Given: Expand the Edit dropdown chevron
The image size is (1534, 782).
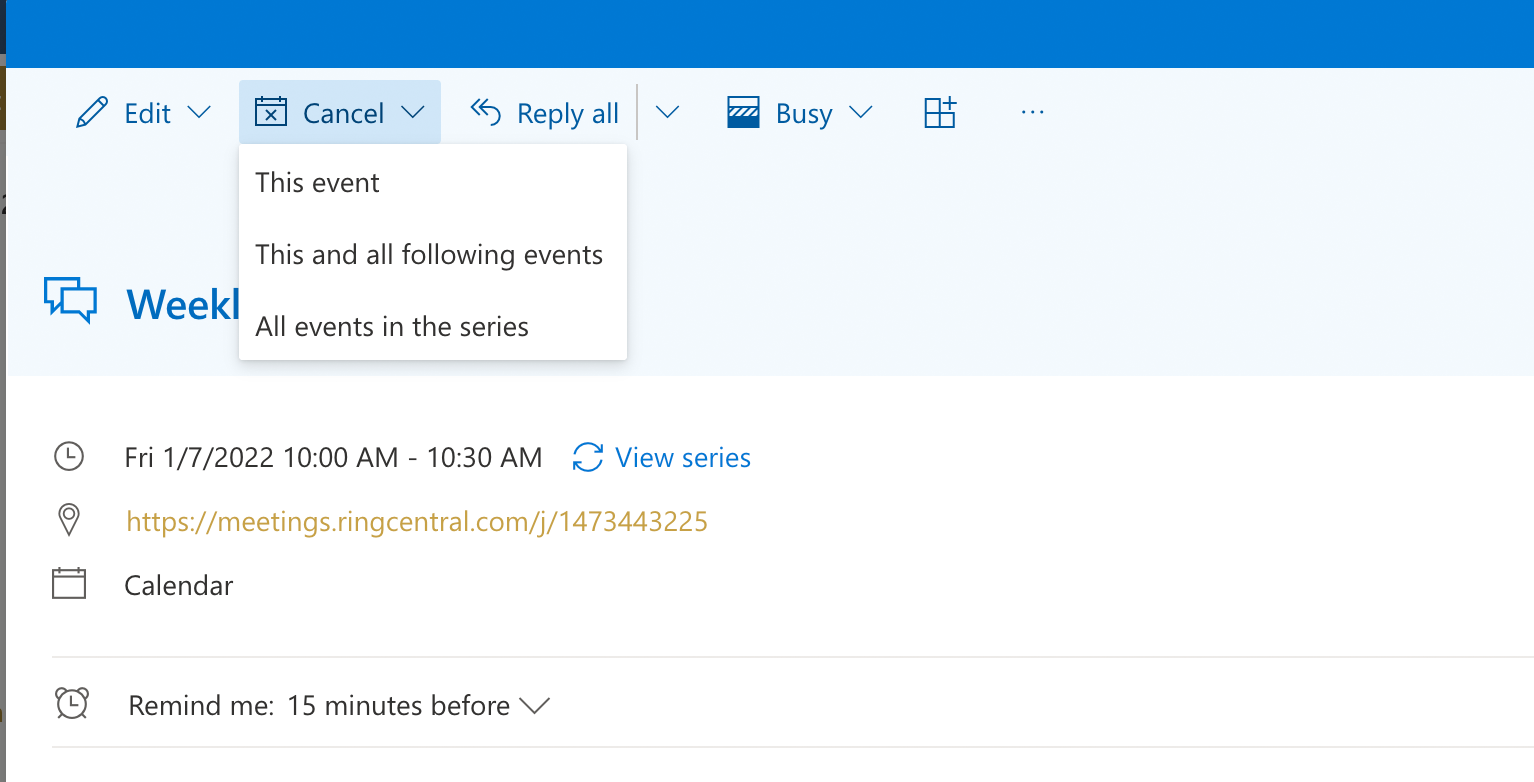Looking at the screenshot, I should point(200,112).
